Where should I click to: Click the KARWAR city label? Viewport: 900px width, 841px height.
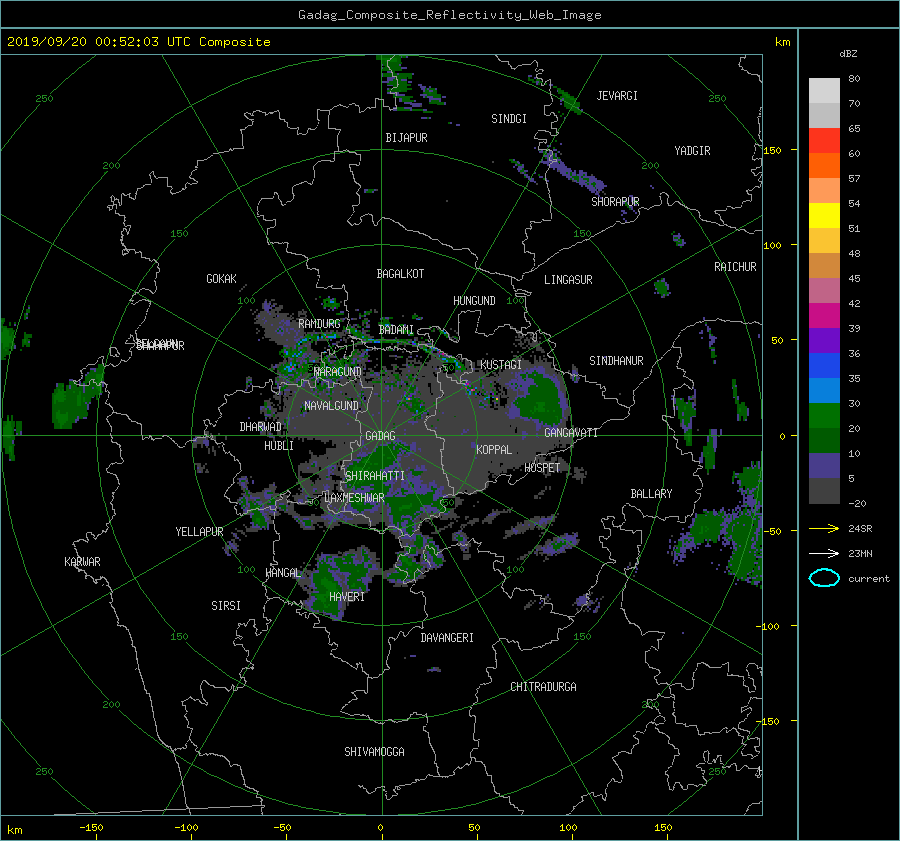pos(82,562)
